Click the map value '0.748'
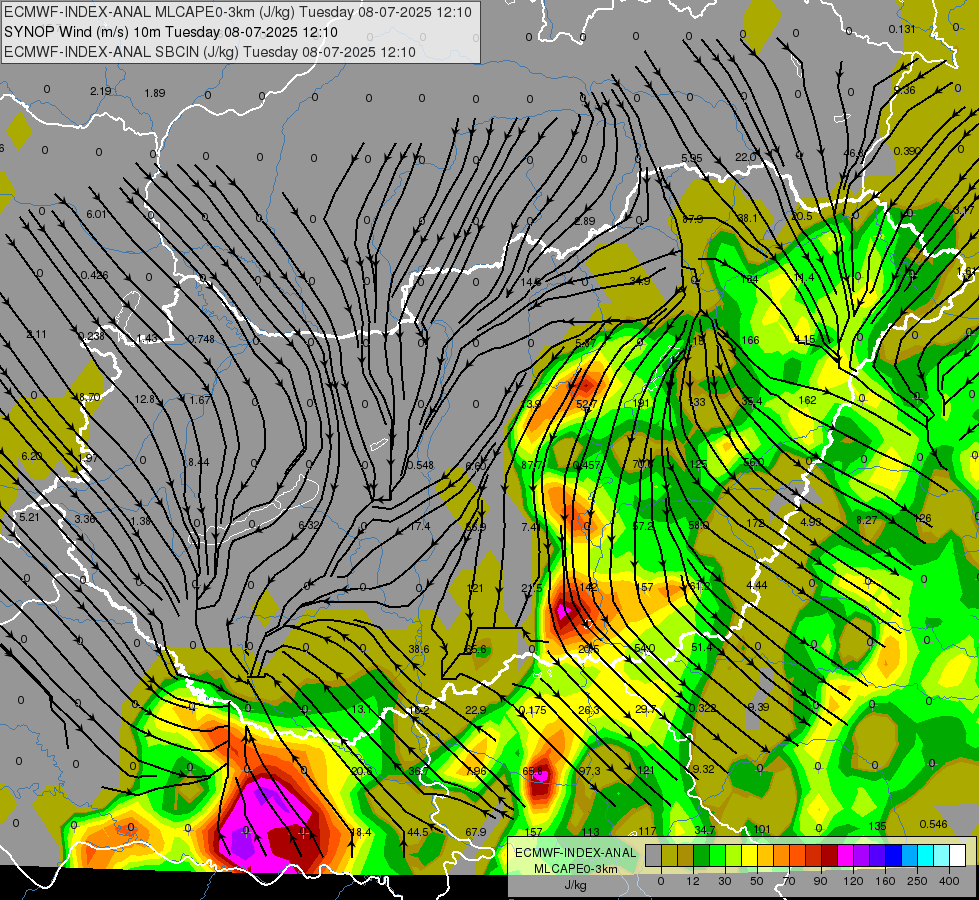This screenshot has height=900, width=979. [201, 339]
